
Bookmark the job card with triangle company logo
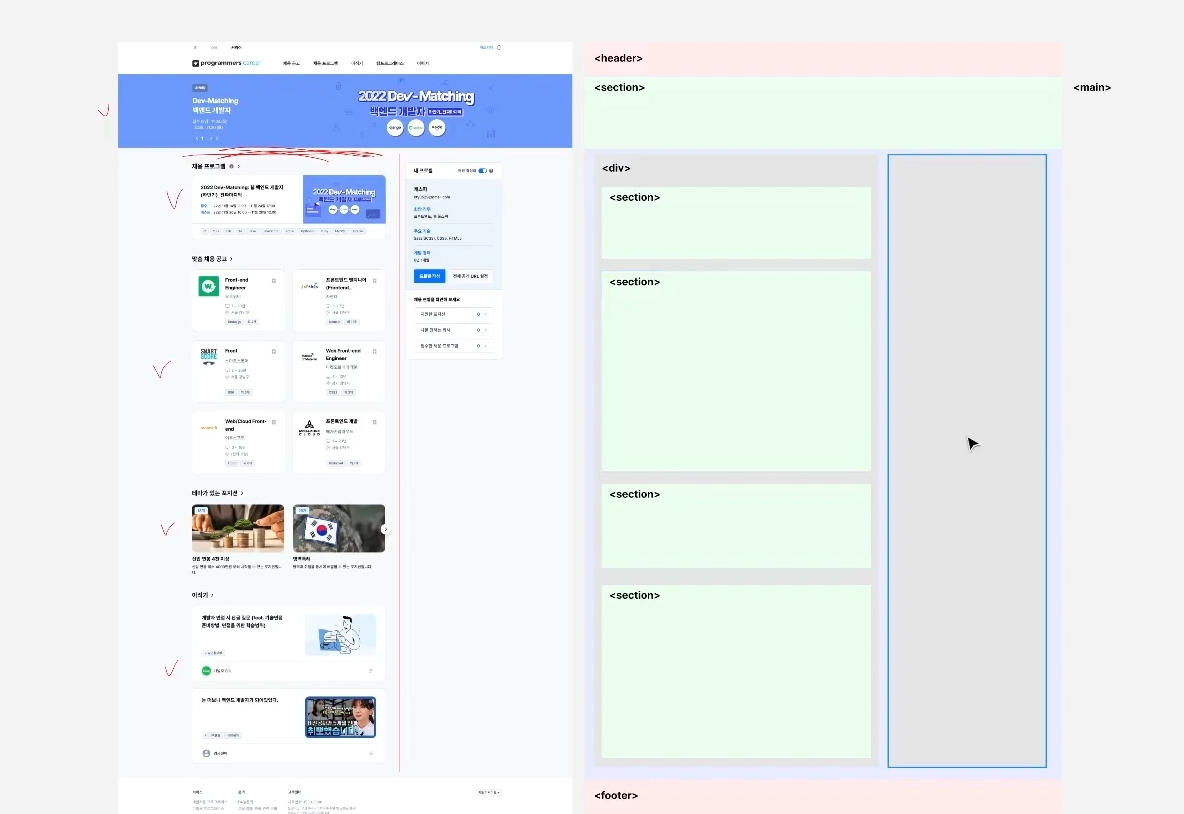tap(375, 422)
